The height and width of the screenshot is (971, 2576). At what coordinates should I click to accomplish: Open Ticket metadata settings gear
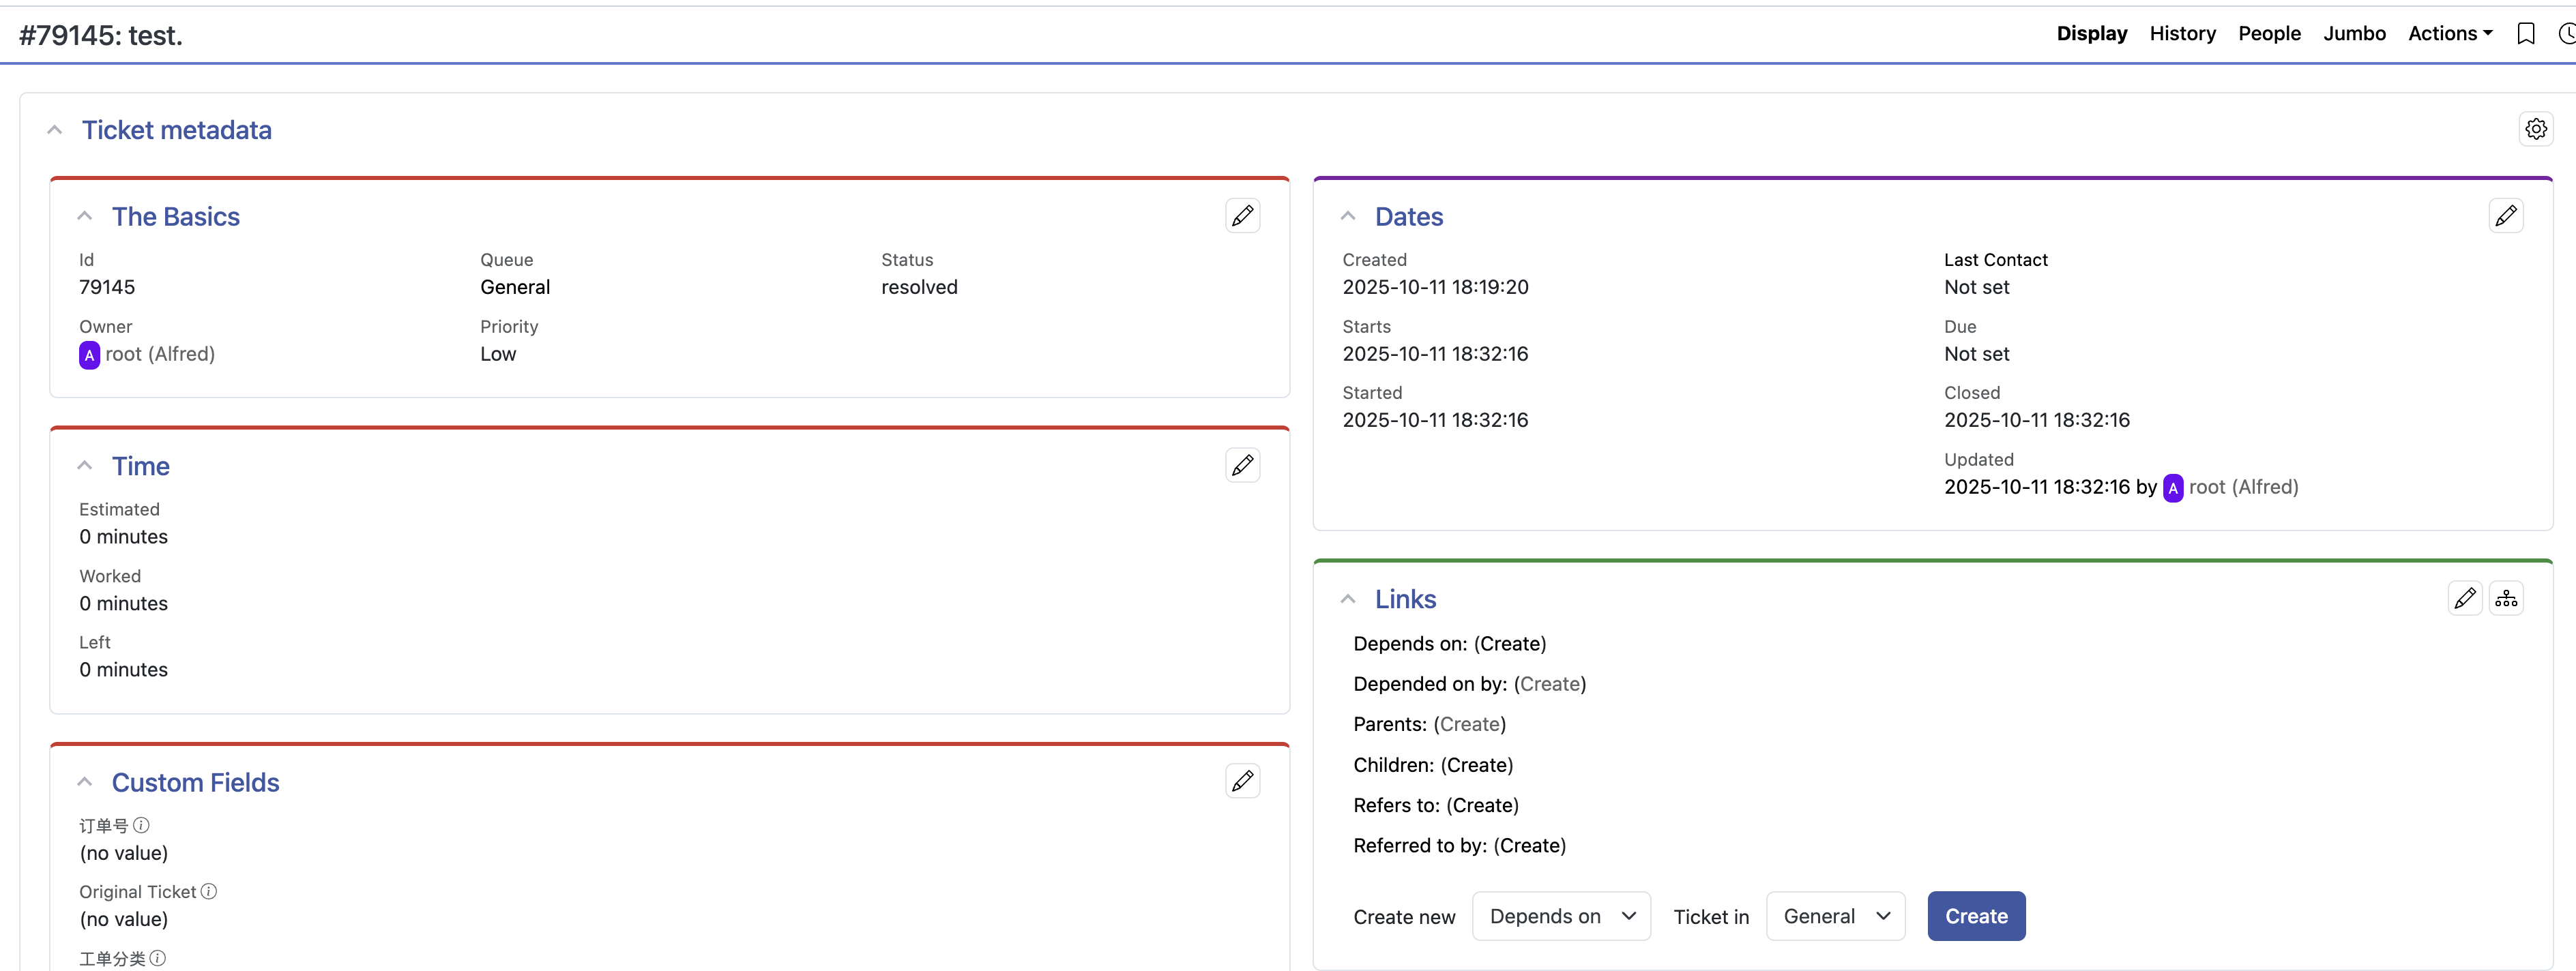click(x=2535, y=129)
